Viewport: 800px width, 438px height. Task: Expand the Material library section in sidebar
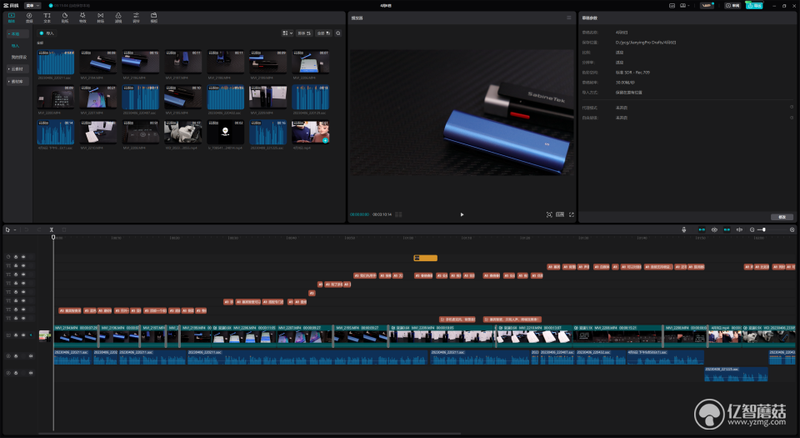click(16, 81)
